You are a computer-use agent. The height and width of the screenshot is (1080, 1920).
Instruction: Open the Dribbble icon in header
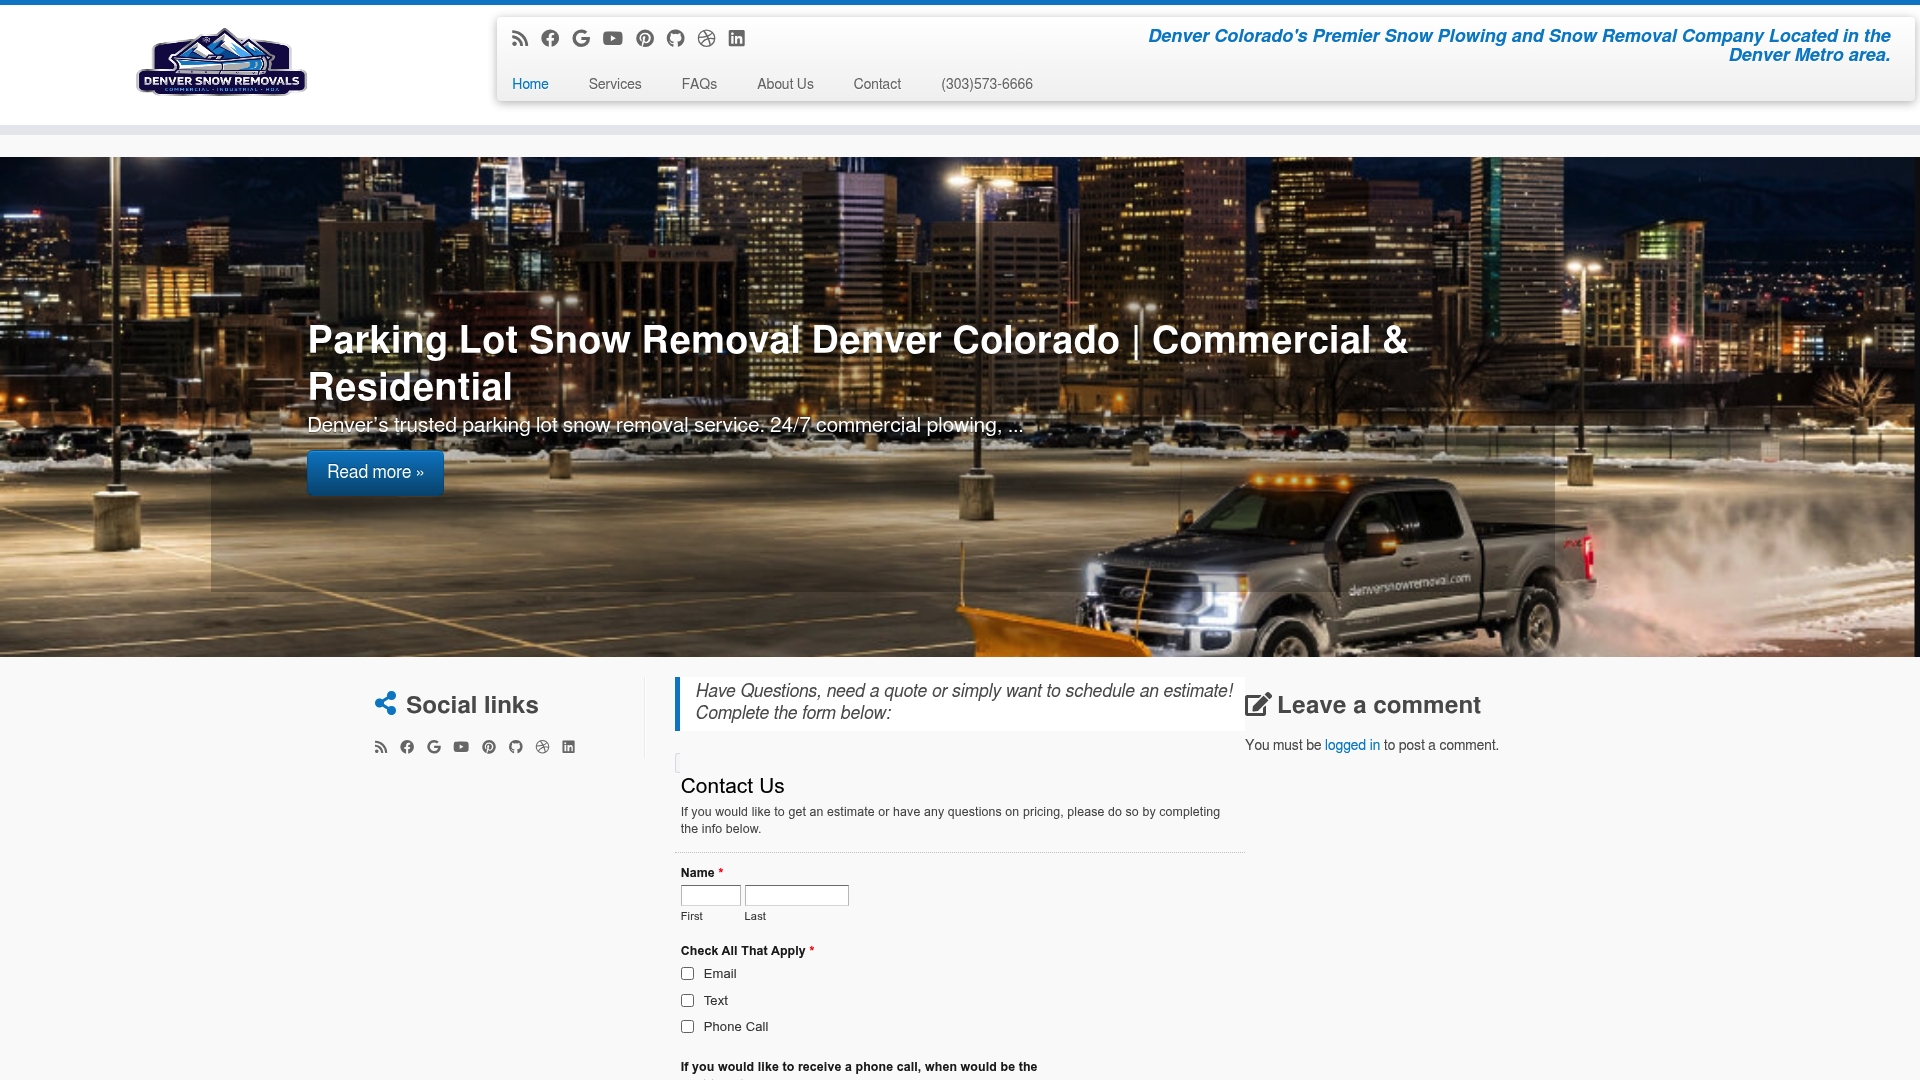click(x=707, y=38)
